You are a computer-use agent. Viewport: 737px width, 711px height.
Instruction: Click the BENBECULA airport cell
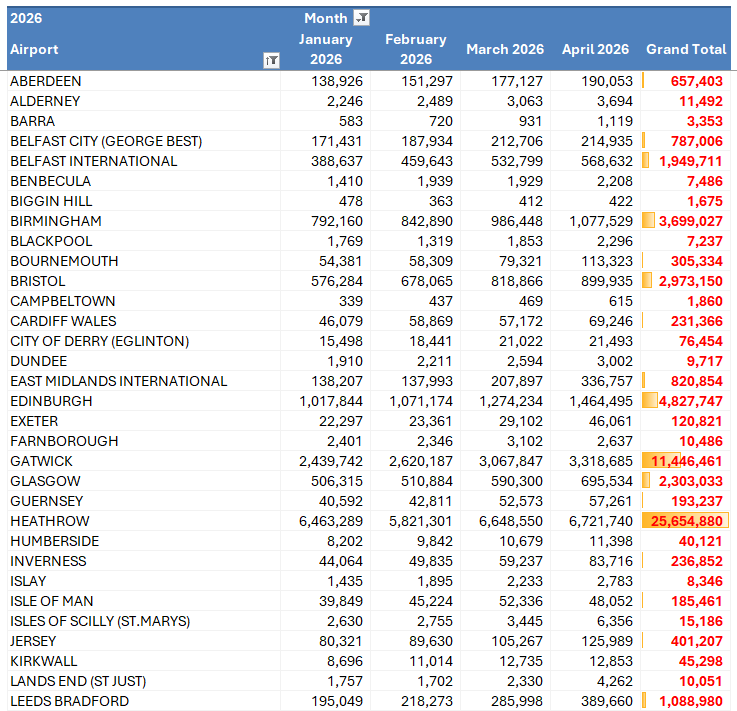[50, 181]
